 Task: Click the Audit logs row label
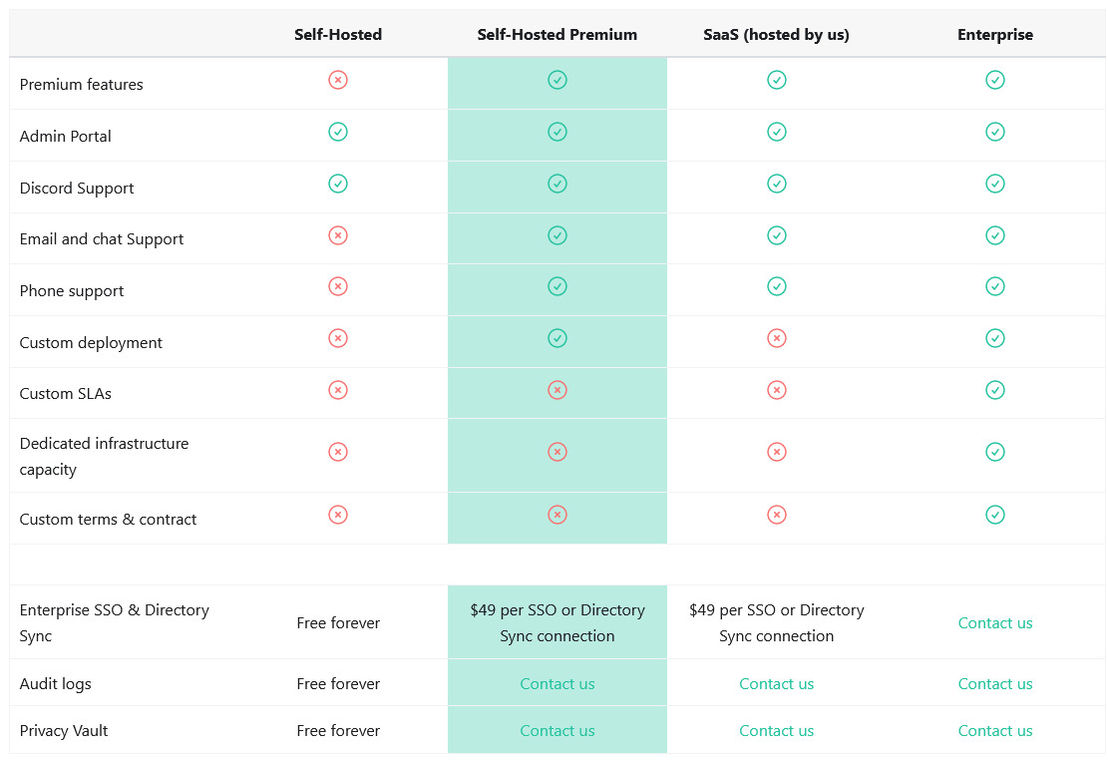tap(55, 684)
